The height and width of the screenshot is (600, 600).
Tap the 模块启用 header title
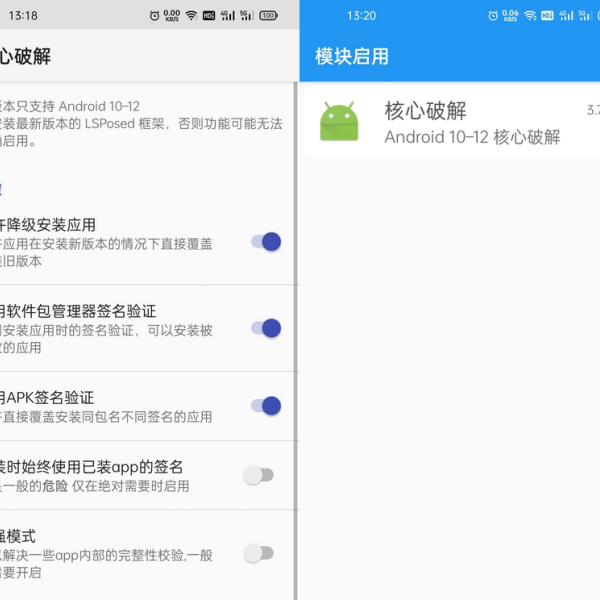point(352,56)
